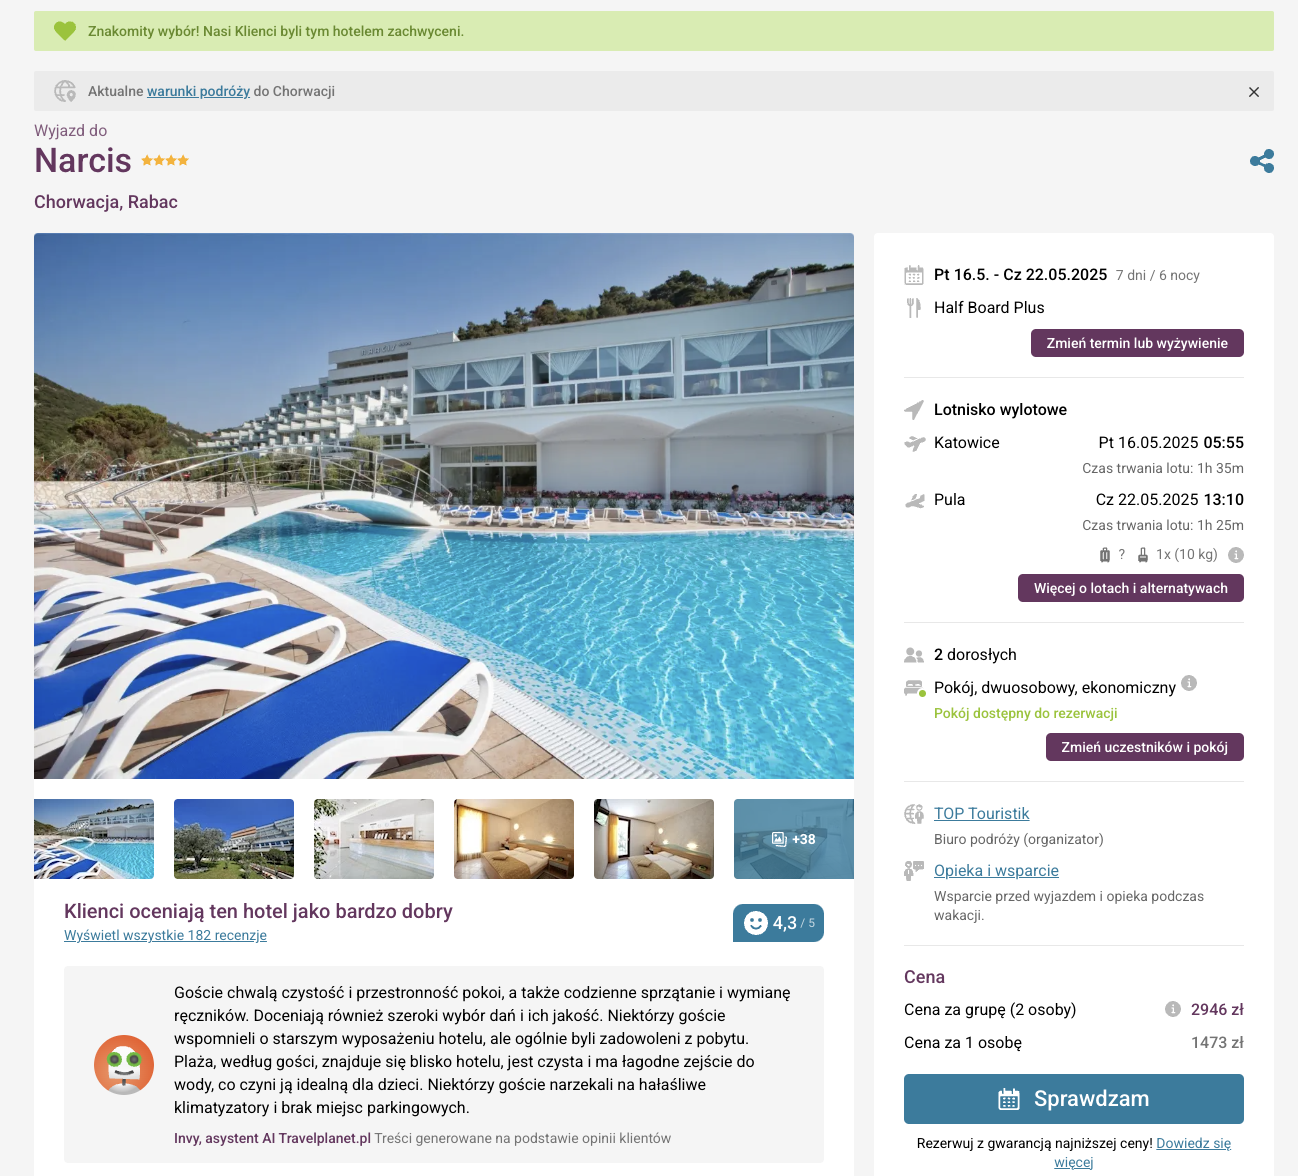Click the share icon beside hotel title
The height and width of the screenshot is (1176, 1298).
click(1261, 161)
